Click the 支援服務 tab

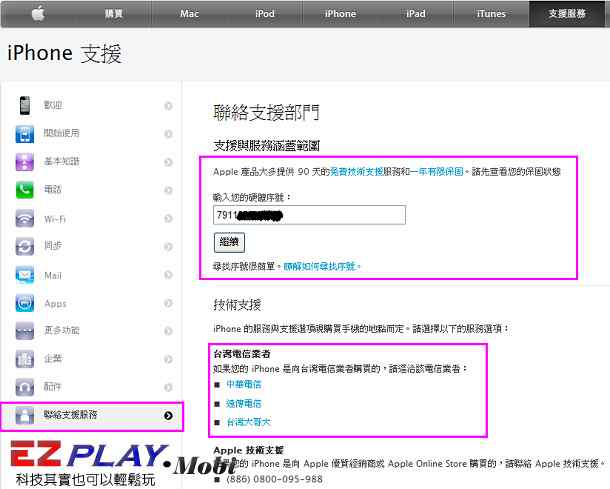(x=567, y=14)
